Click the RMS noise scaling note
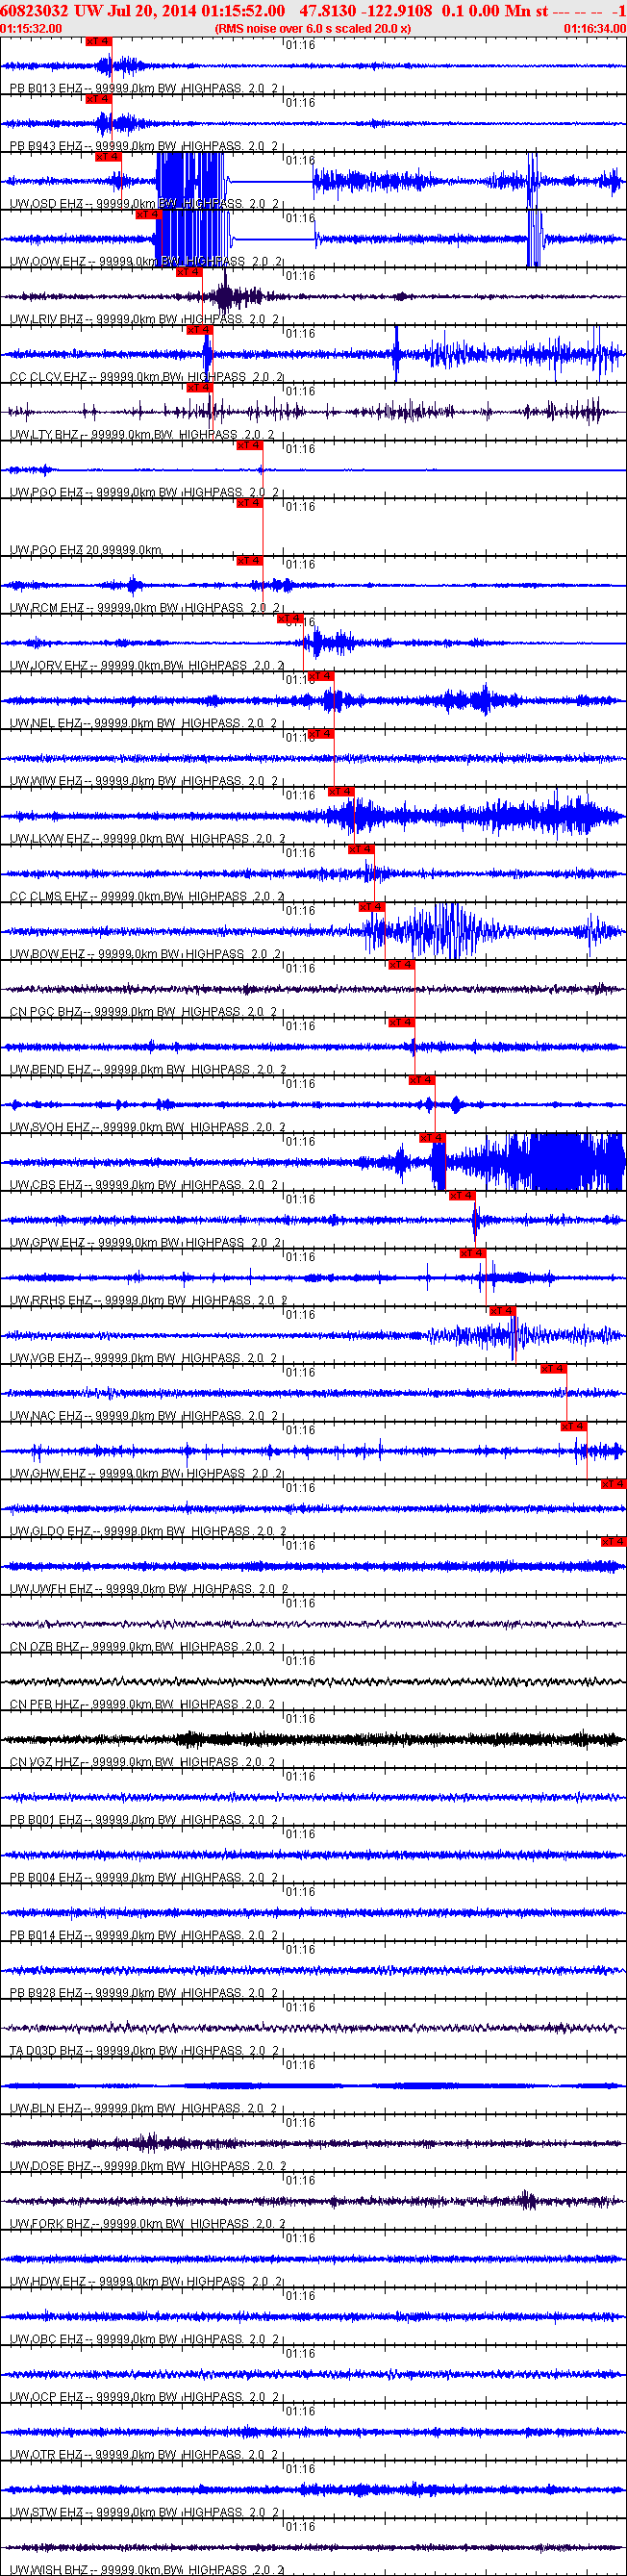The height and width of the screenshot is (2576, 627). [x=312, y=29]
